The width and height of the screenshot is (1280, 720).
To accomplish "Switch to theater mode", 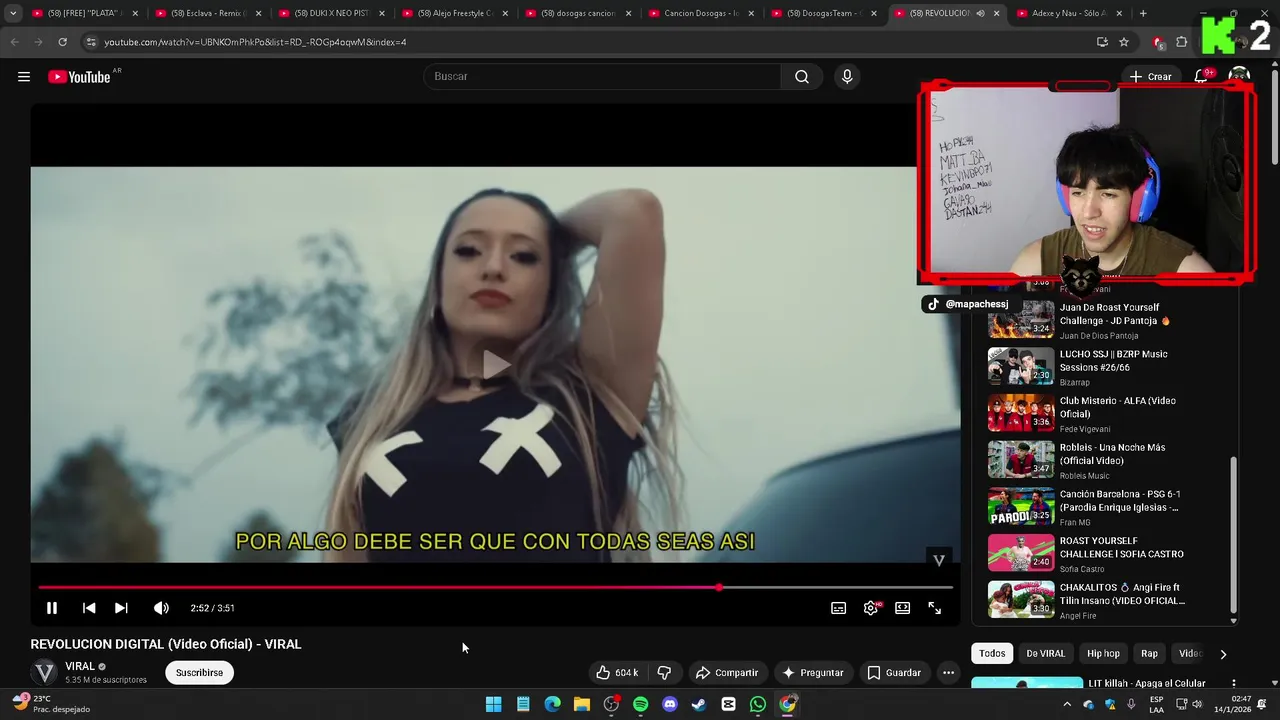I will (x=903, y=608).
